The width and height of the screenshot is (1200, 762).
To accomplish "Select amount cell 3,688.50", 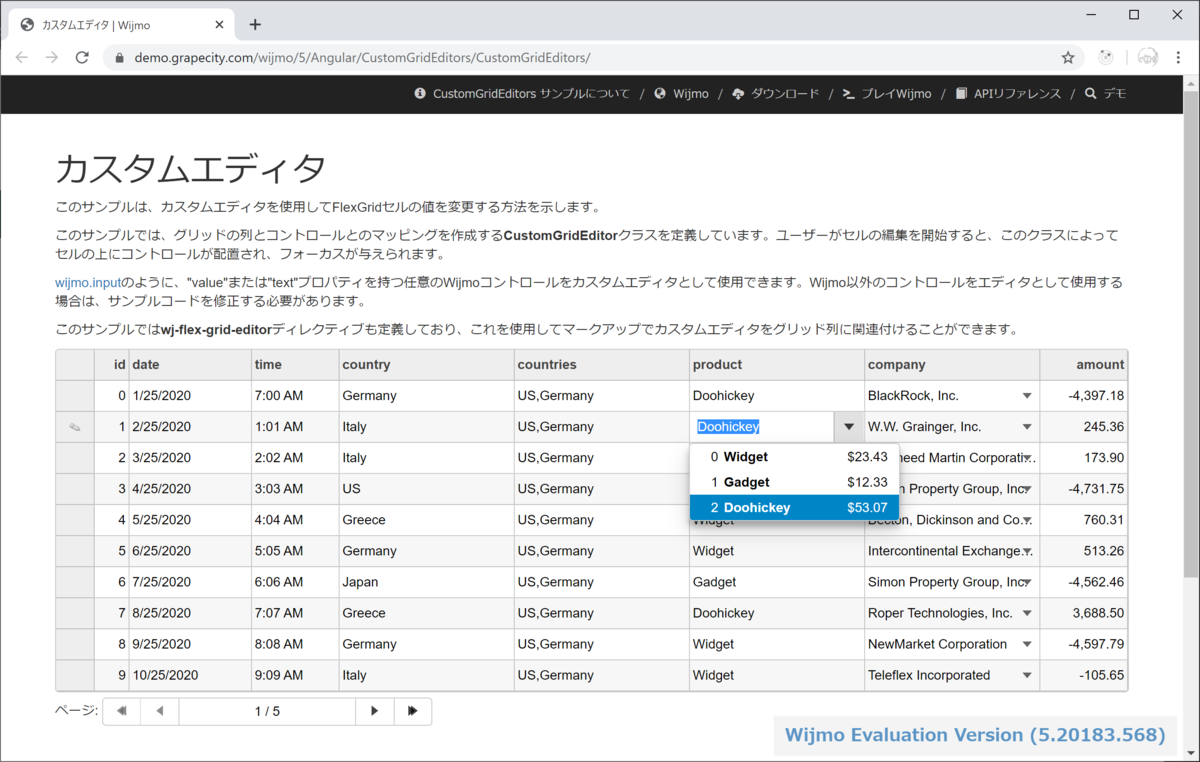I will [1084, 613].
